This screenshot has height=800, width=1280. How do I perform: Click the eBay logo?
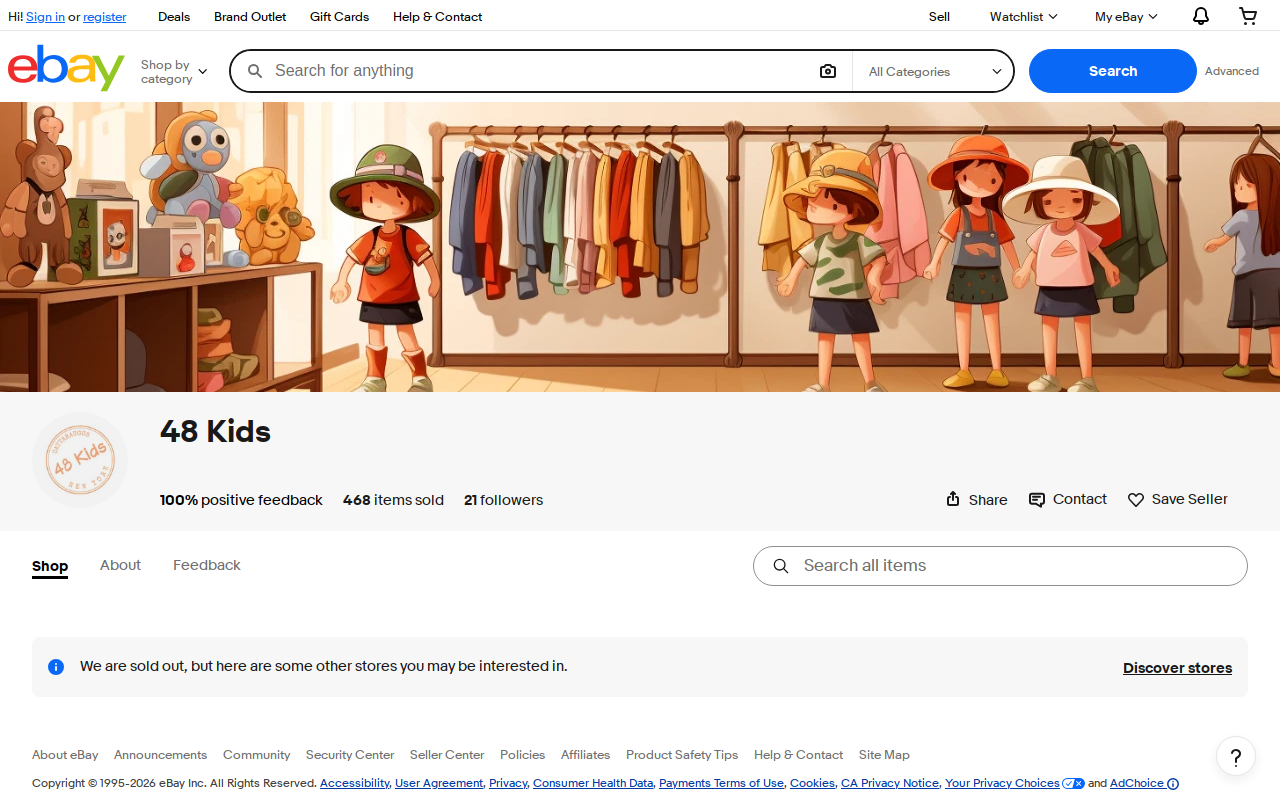coord(66,68)
